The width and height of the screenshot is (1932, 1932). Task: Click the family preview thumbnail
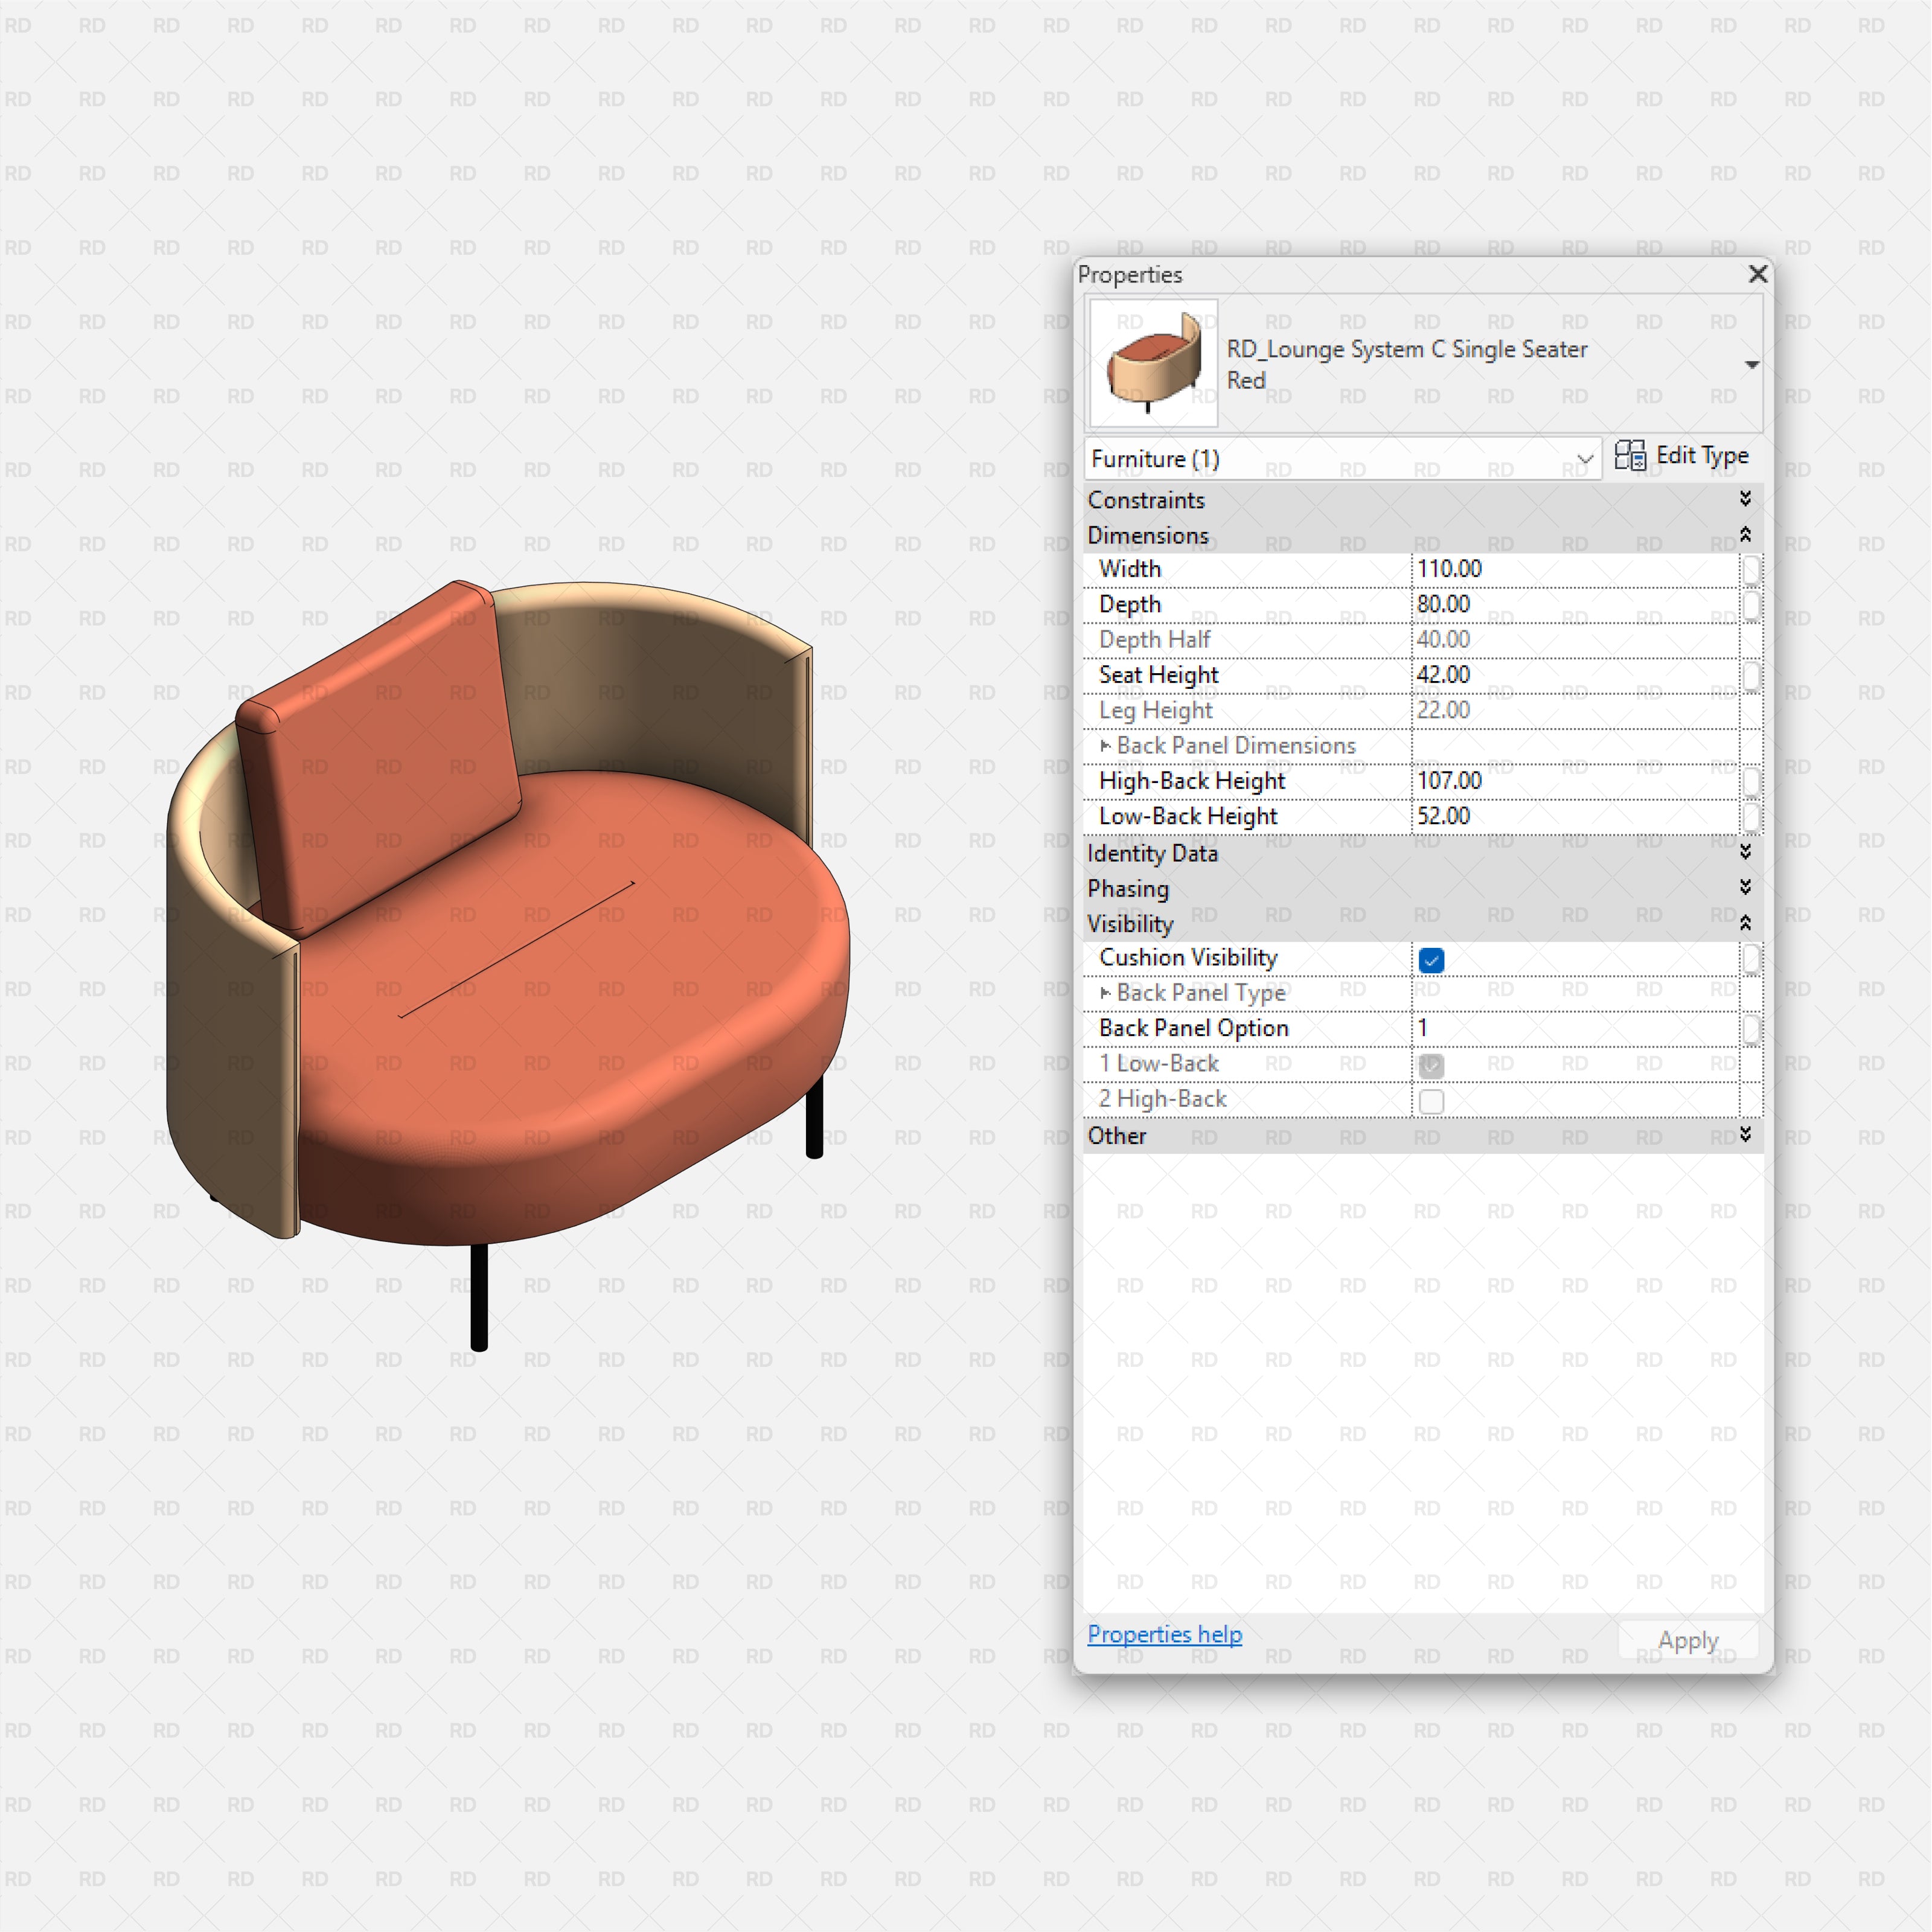(x=1152, y=363)
